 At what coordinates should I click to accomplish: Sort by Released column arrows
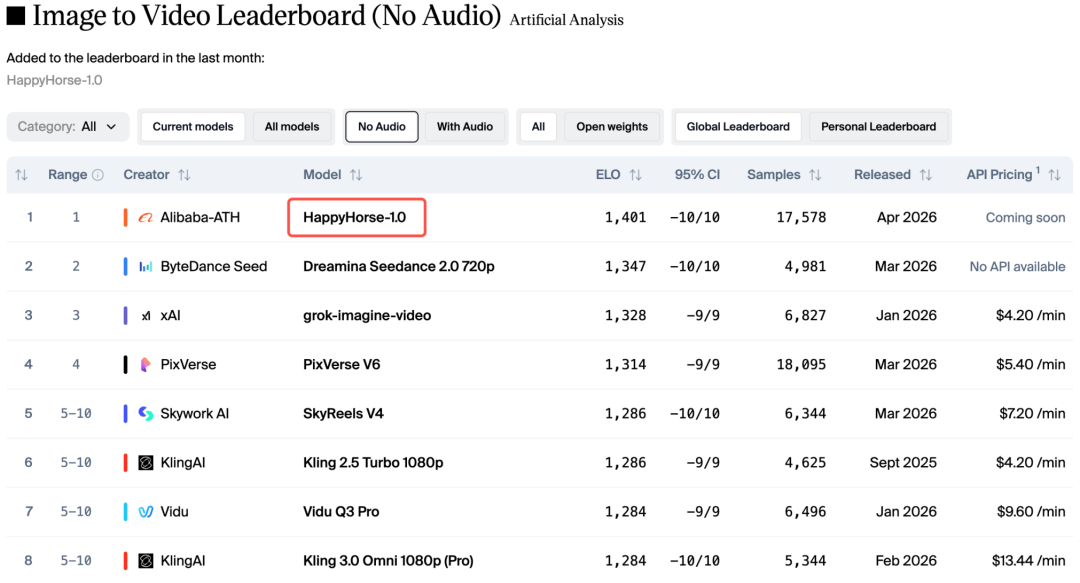click(x=925, y=175)
